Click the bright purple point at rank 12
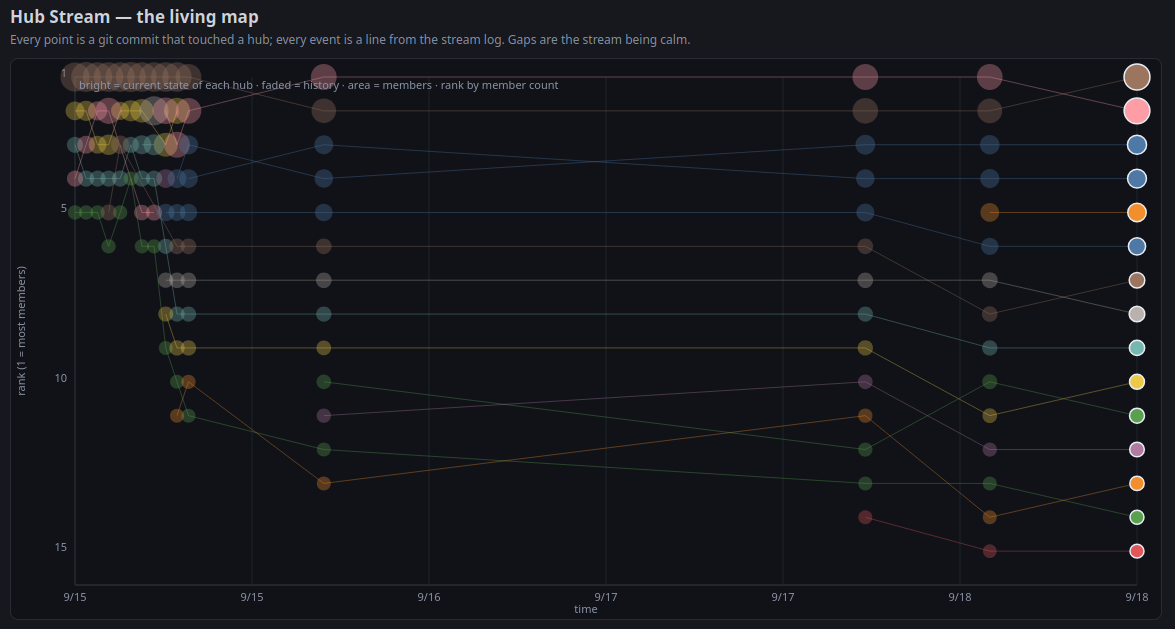Viewport: 1175px width, 629px height. tap(1137, 450)
